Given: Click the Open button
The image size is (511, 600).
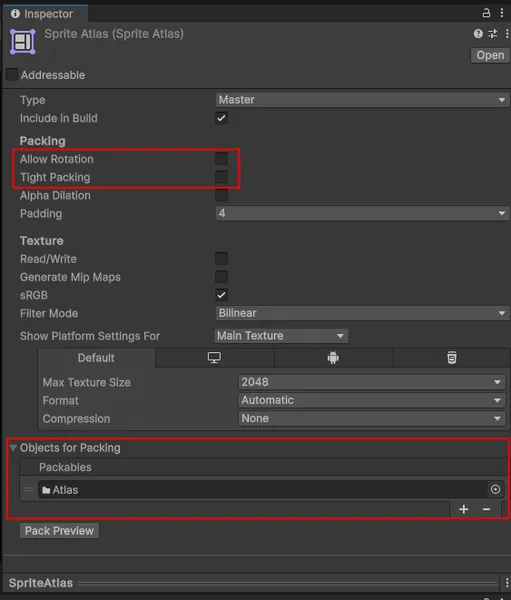Looking at the screenshot, I should coord(490,55).
